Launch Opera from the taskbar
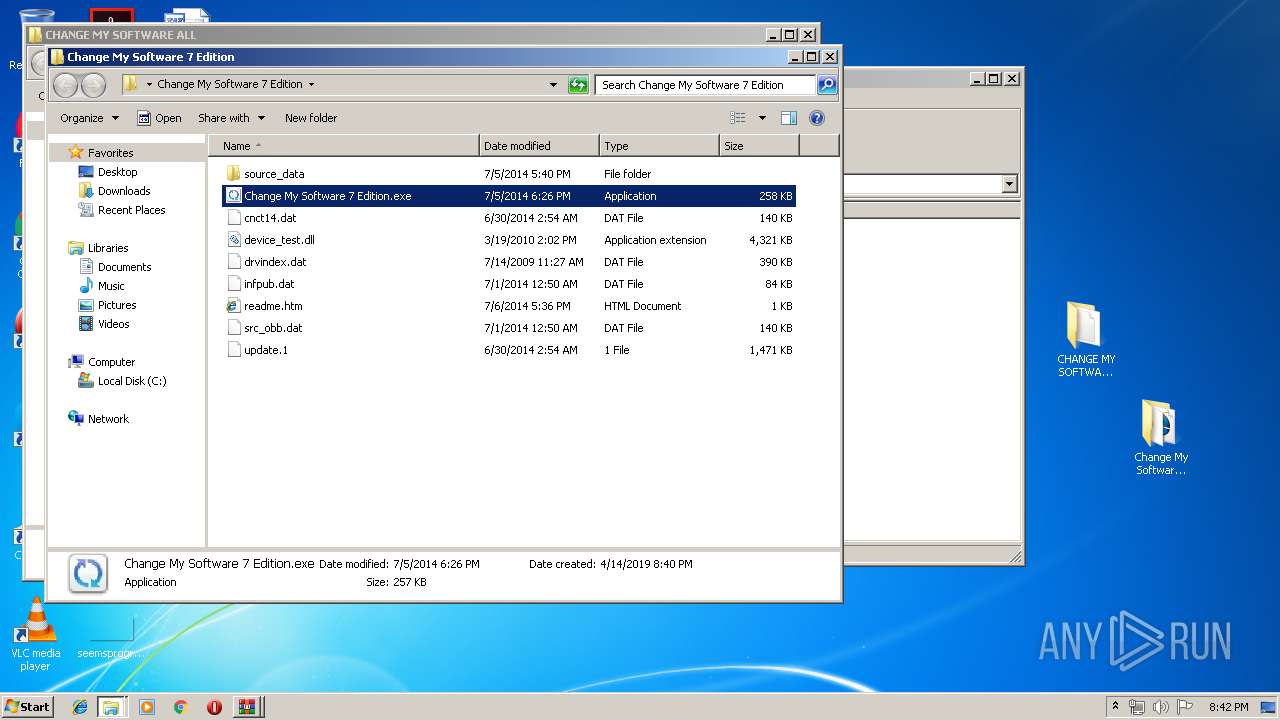1280x720 pixels. (214, 707)
